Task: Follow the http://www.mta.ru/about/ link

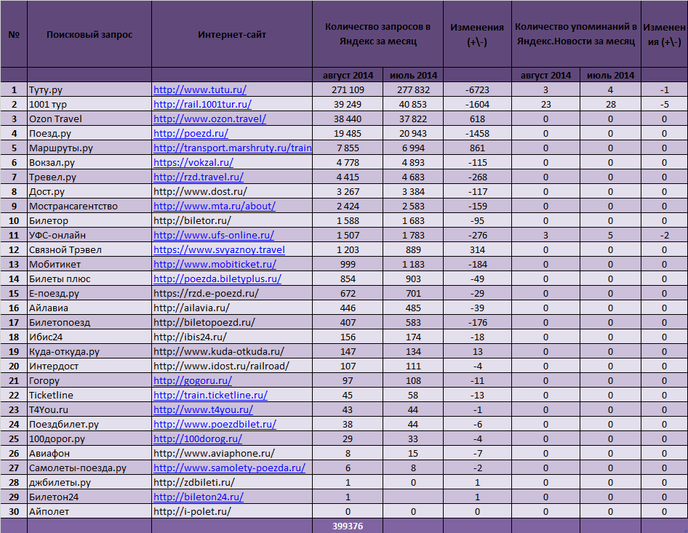Action: point(215,206)
